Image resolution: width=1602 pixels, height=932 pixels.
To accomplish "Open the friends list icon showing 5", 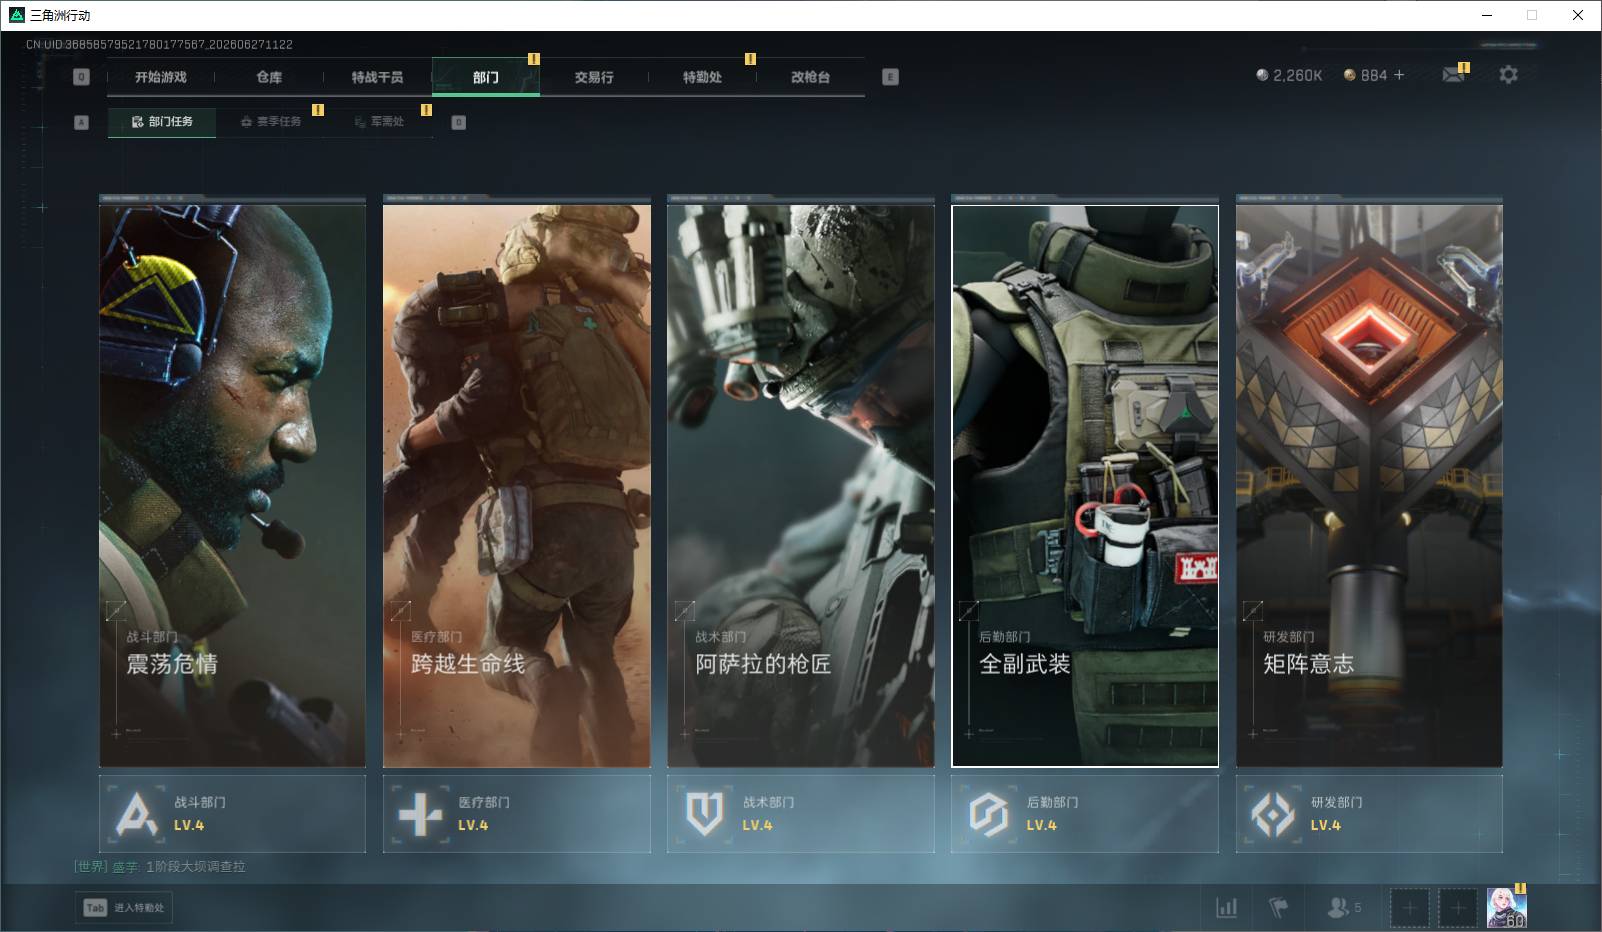I will (1344, 907).
